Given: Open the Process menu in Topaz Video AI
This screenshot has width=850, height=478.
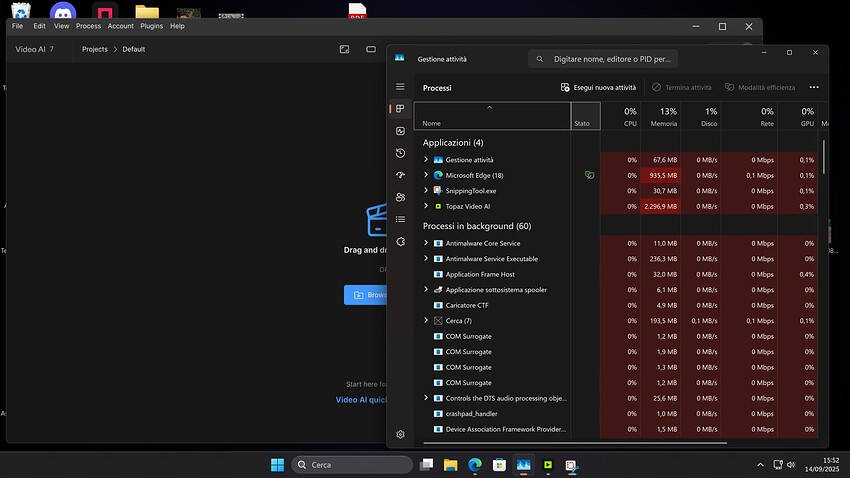Looking at the screenshot, I should tap(88, 26).
